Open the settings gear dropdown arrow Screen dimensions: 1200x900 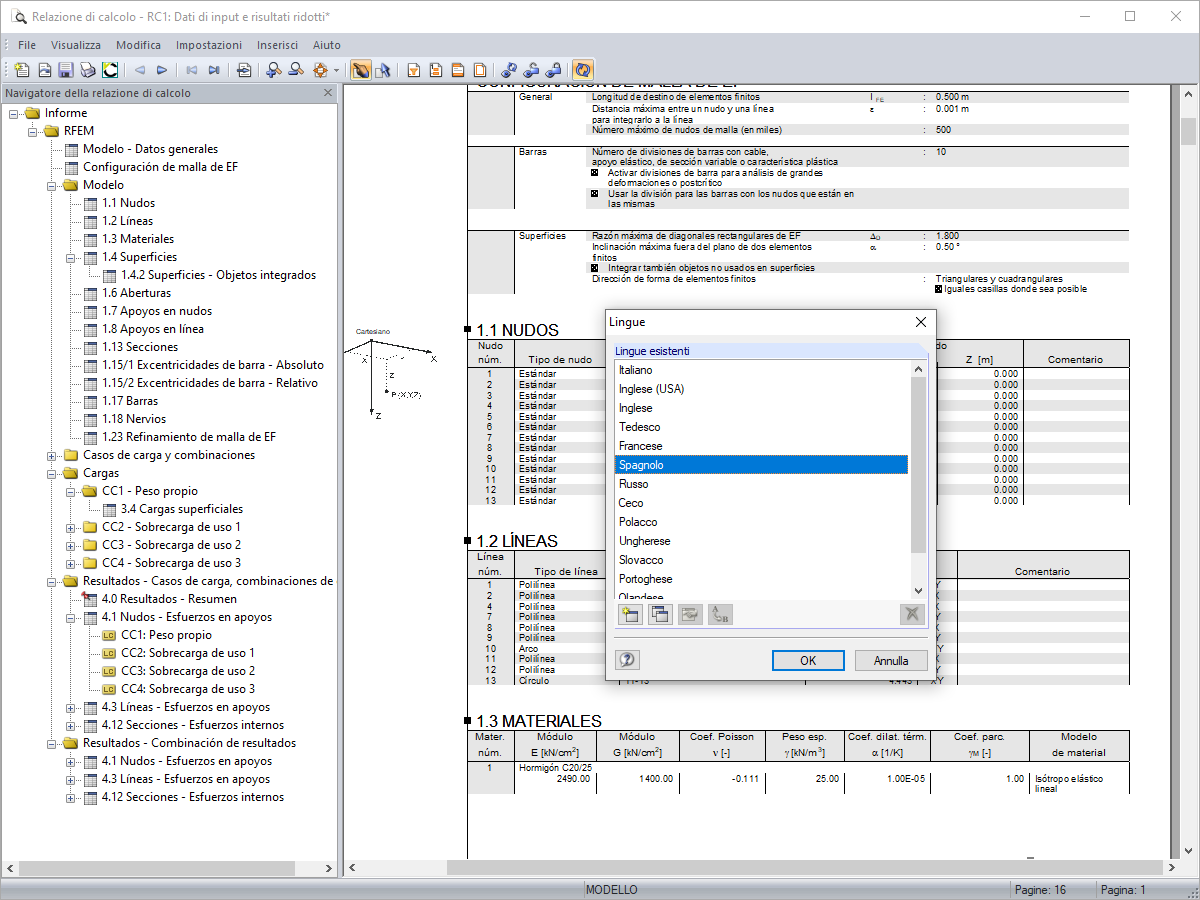coord(336,70)
